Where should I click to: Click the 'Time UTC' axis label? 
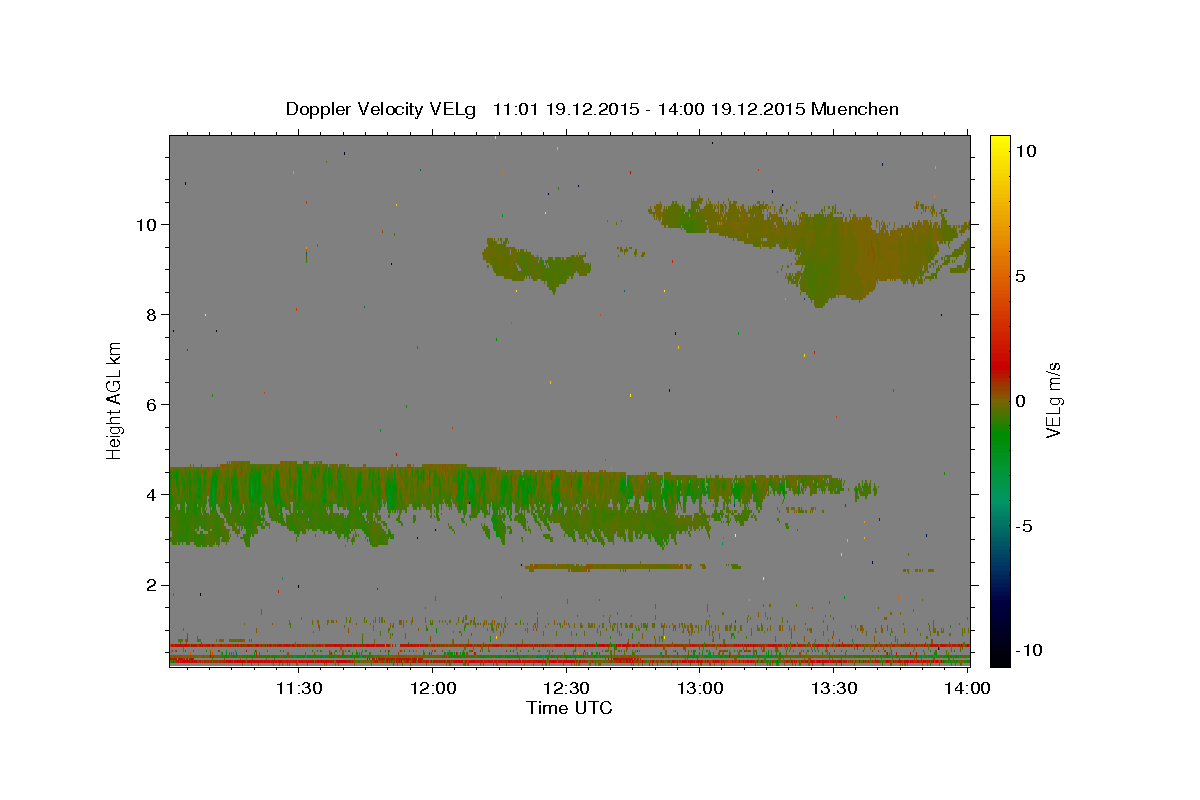pyautogui.click(x=569, y=708)
